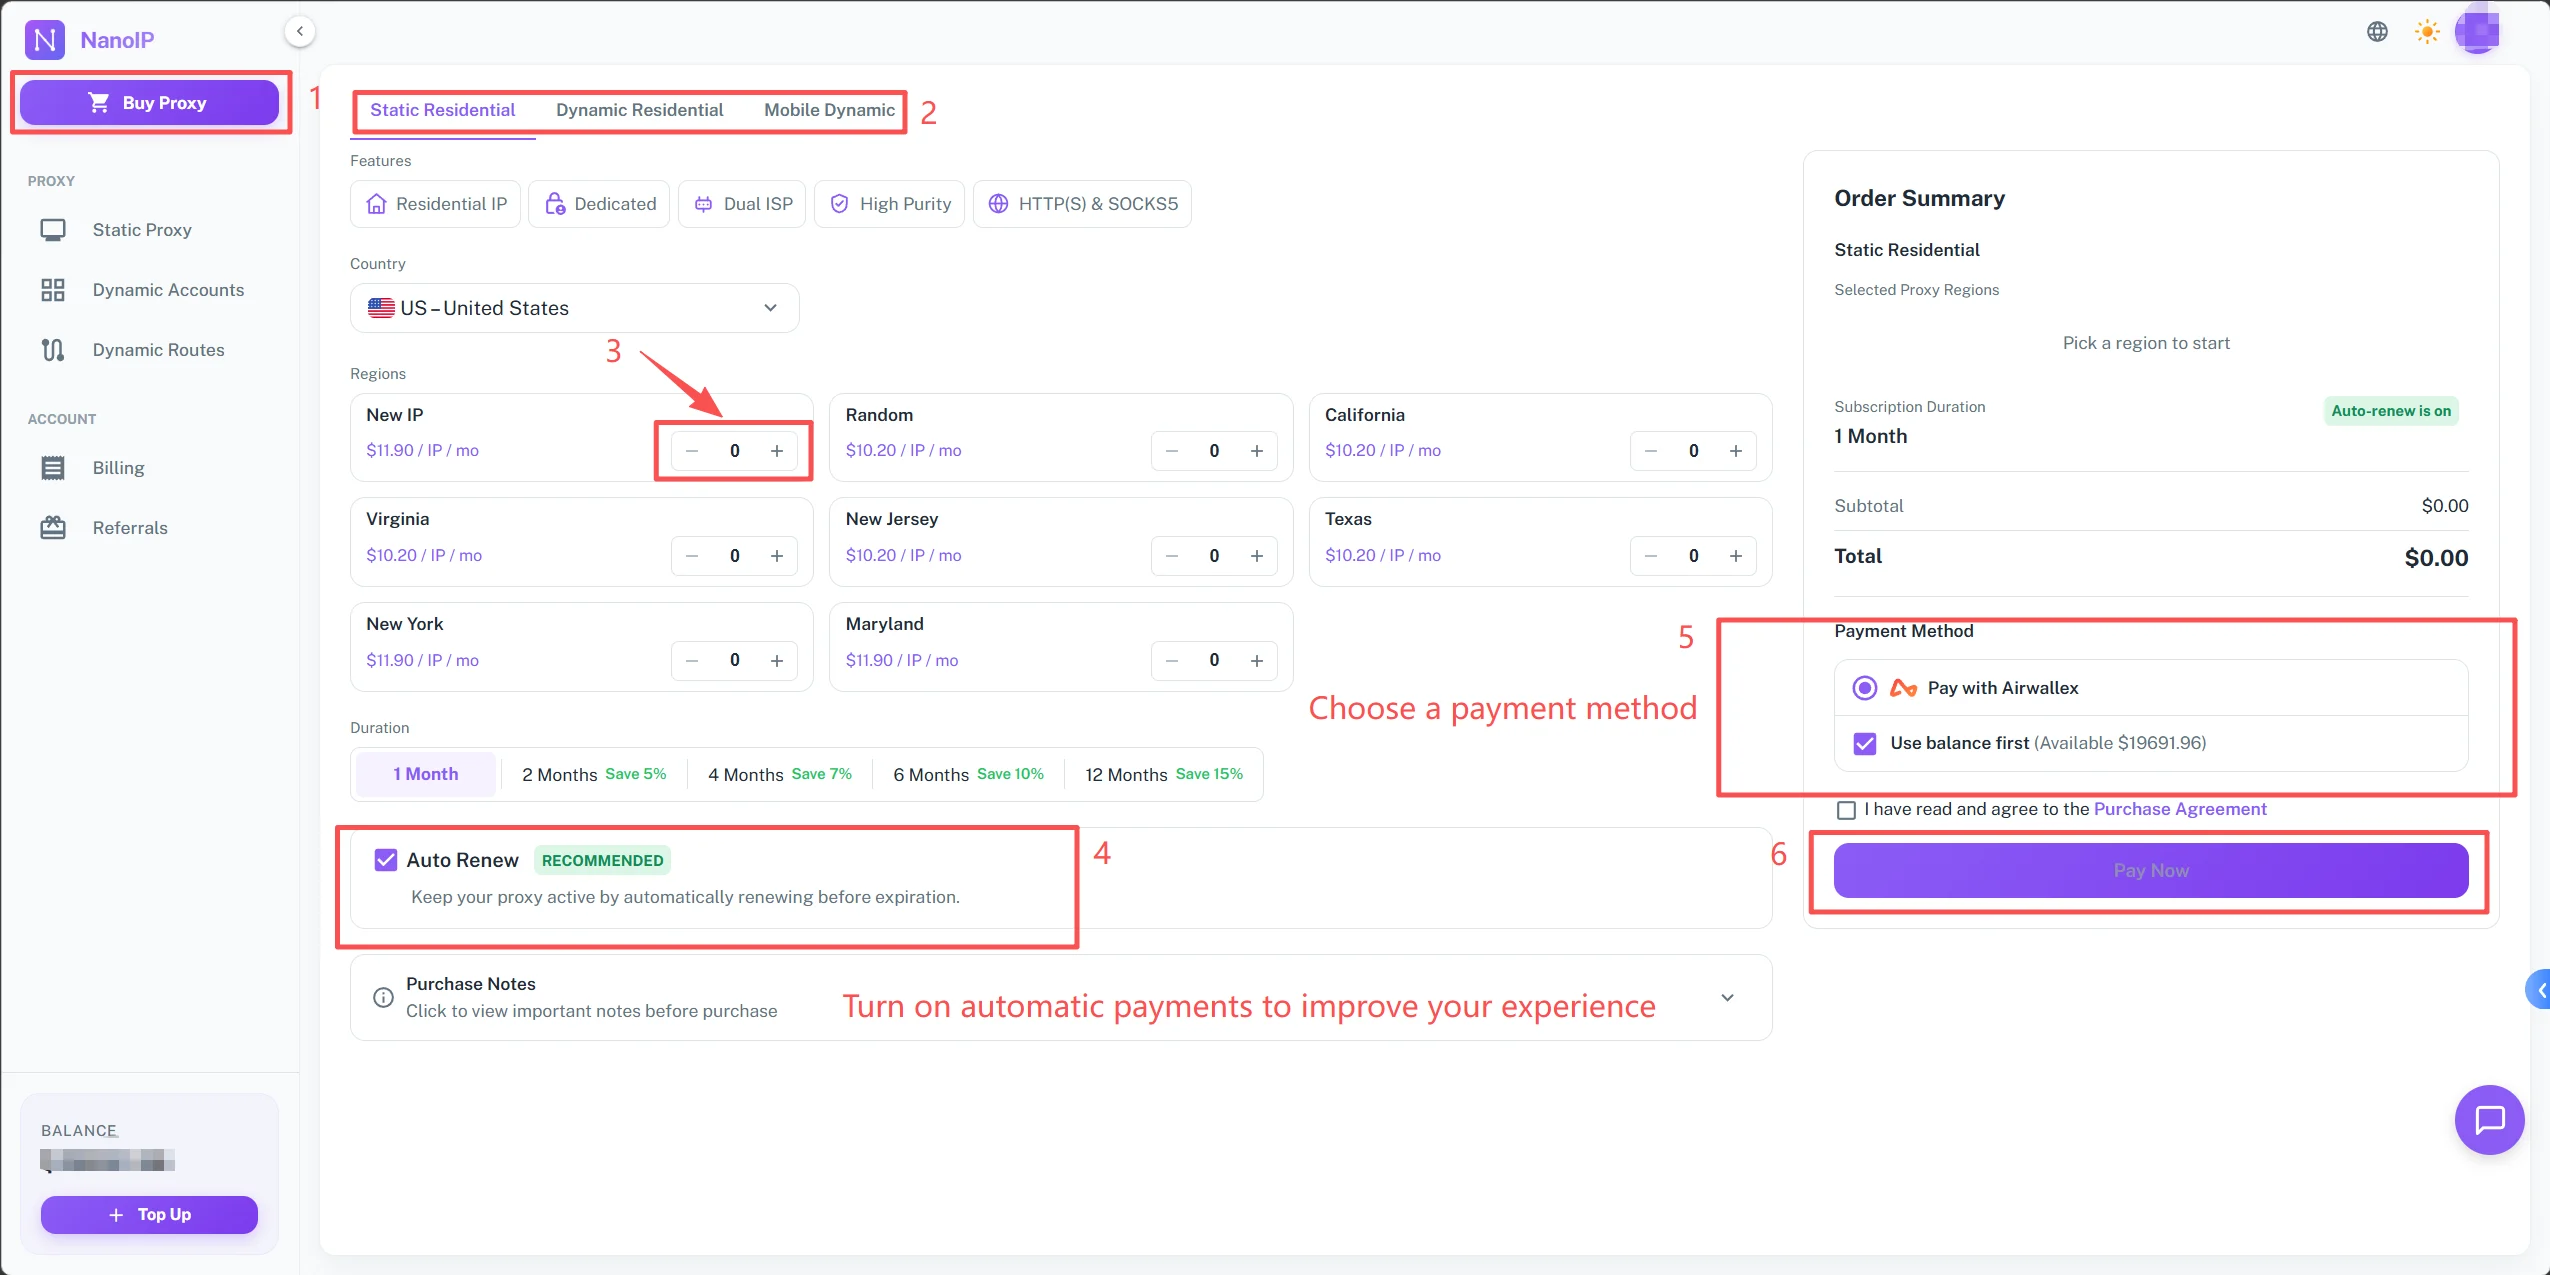
Task: Toggle the Auto Renew checkbox
Action: coord(386,860)
